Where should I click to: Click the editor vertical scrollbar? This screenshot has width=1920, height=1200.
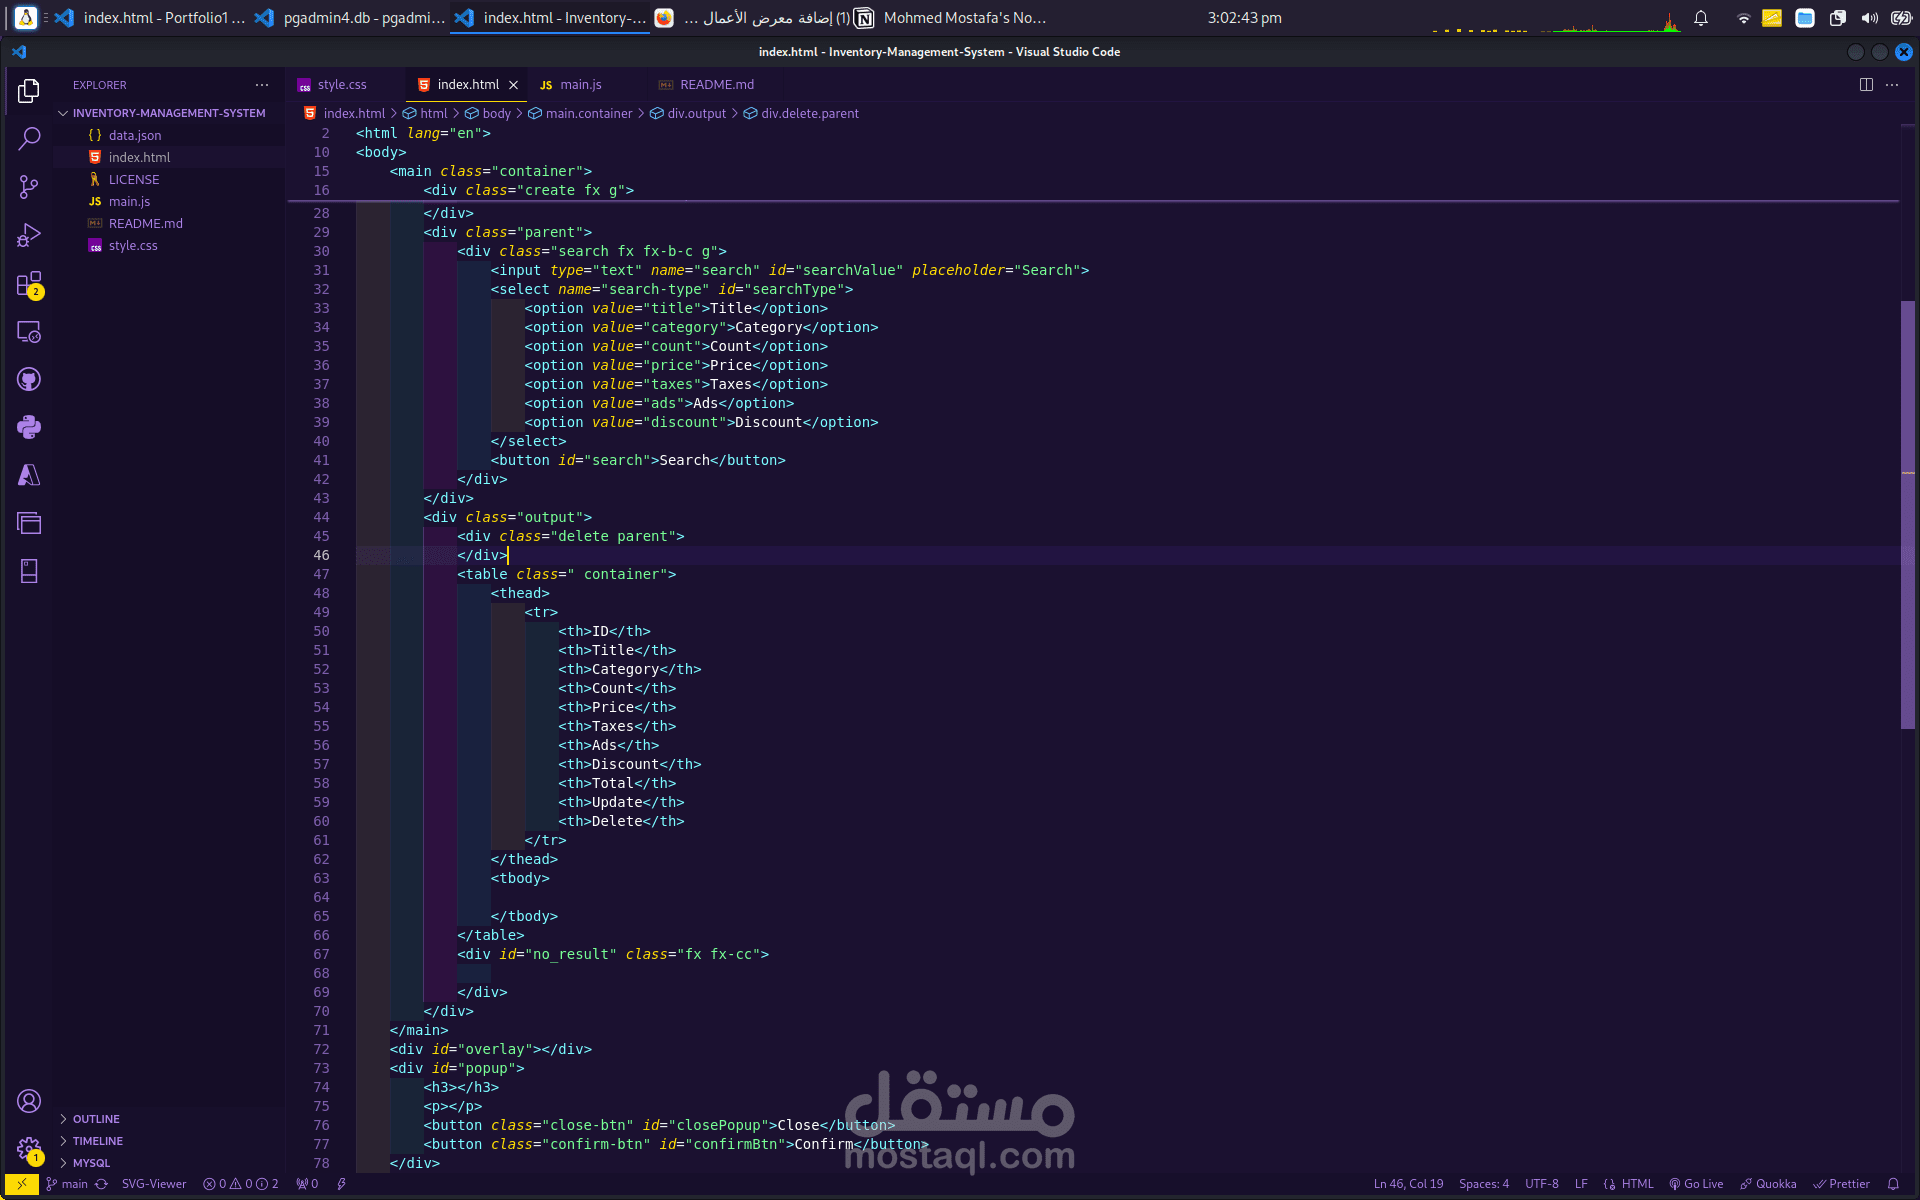pos(1908,515)
